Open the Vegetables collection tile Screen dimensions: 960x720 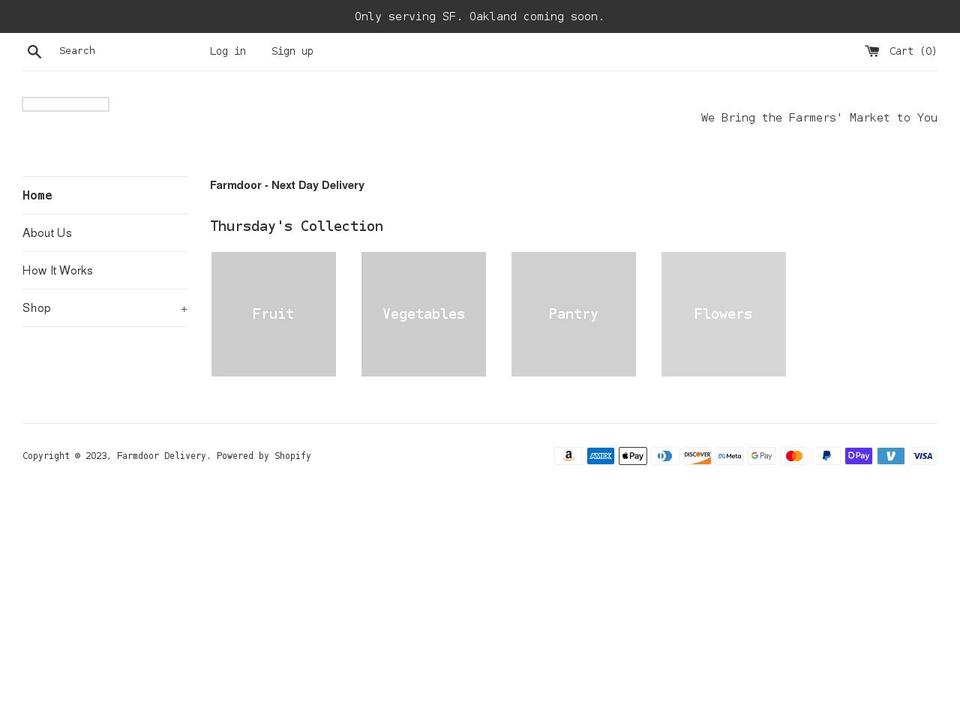(x=423, y=314)
